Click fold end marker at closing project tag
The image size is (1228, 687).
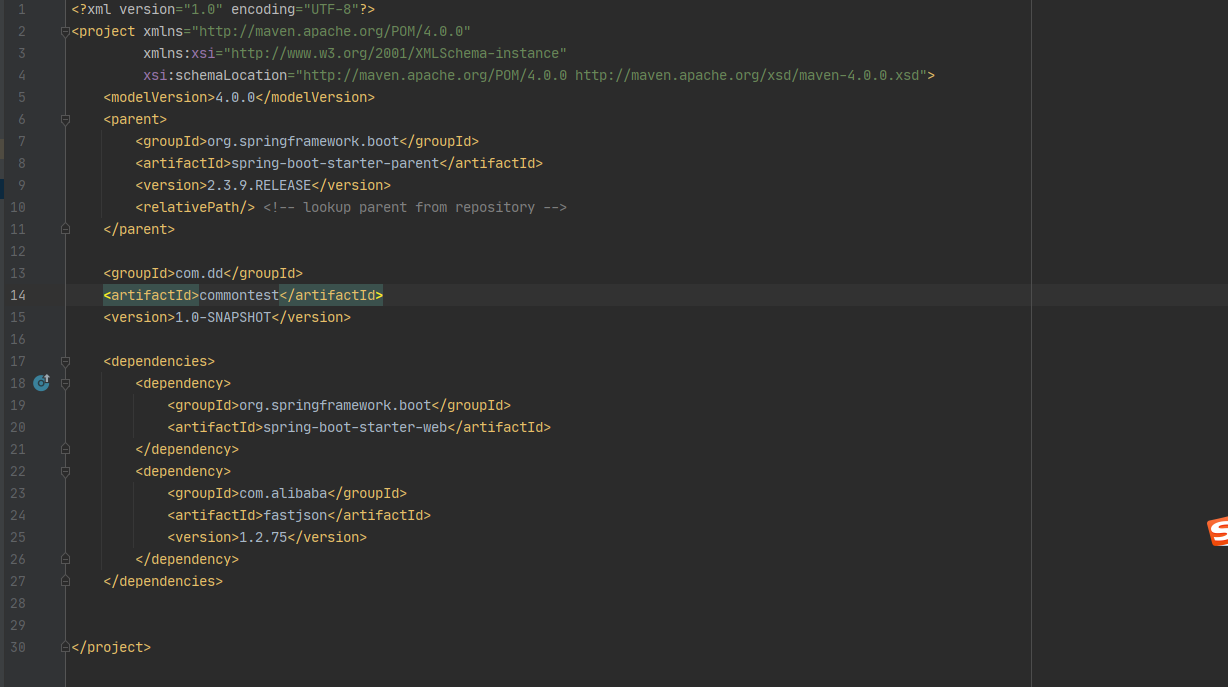click(66, 647)
